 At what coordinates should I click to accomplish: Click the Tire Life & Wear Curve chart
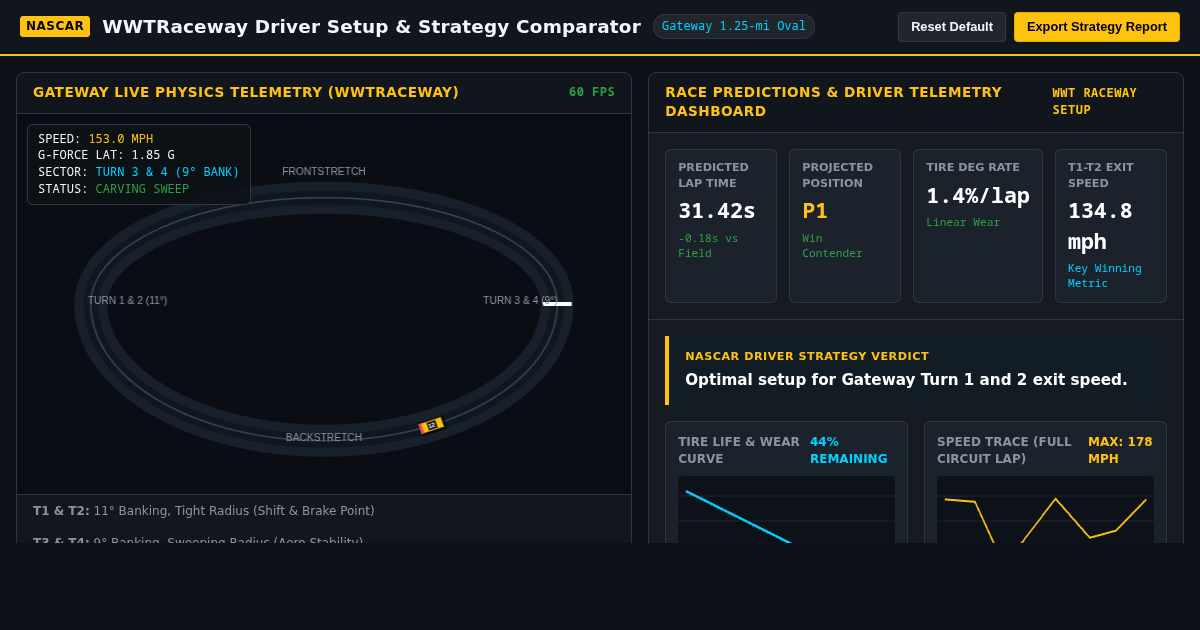(x=786, y=510)
